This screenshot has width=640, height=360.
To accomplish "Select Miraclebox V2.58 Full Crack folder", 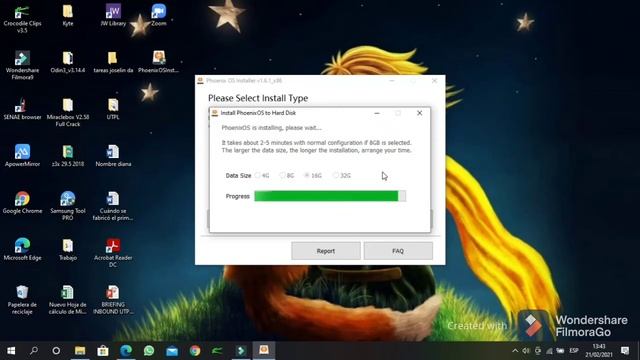I will [68, 112].
